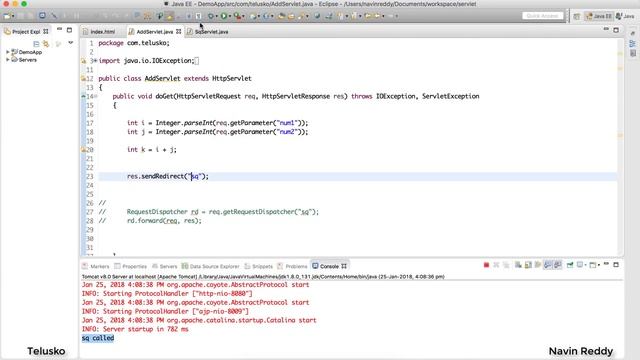Minimize the Project Explorer view
The height and width of the screenshot is (360, 640).
pos(60,30)
